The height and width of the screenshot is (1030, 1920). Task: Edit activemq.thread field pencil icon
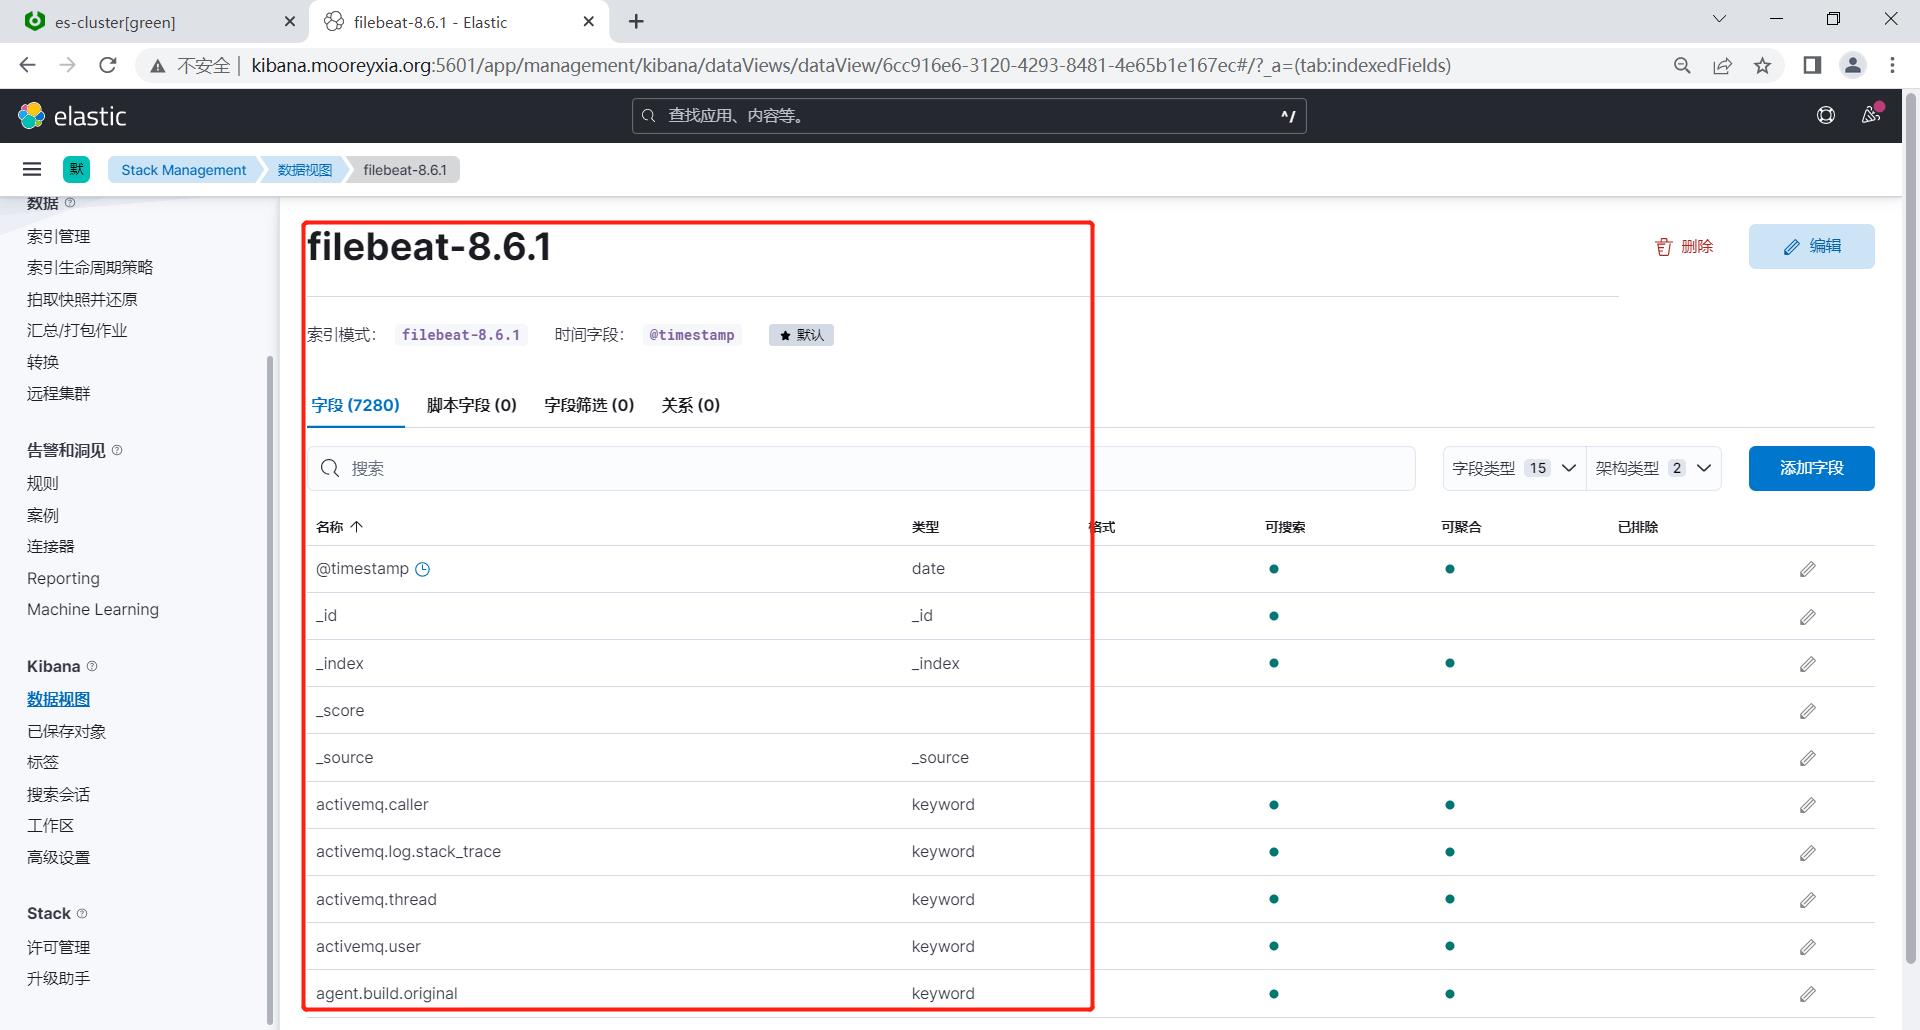point(1807,900)
